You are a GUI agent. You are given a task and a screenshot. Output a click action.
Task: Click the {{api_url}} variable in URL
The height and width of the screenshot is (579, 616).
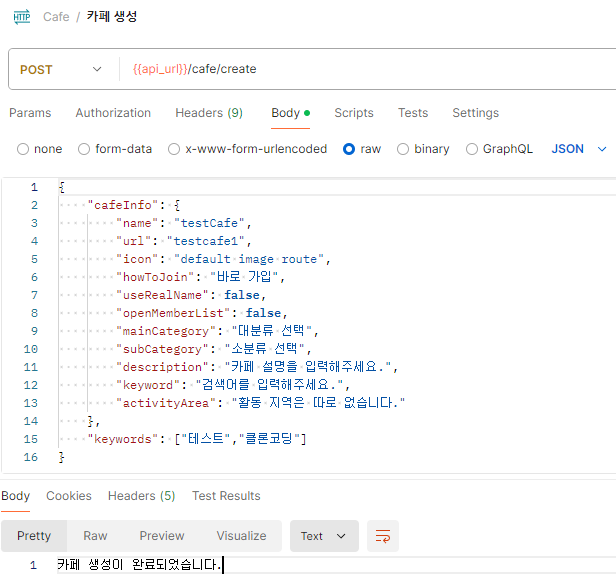coord(160,69)
